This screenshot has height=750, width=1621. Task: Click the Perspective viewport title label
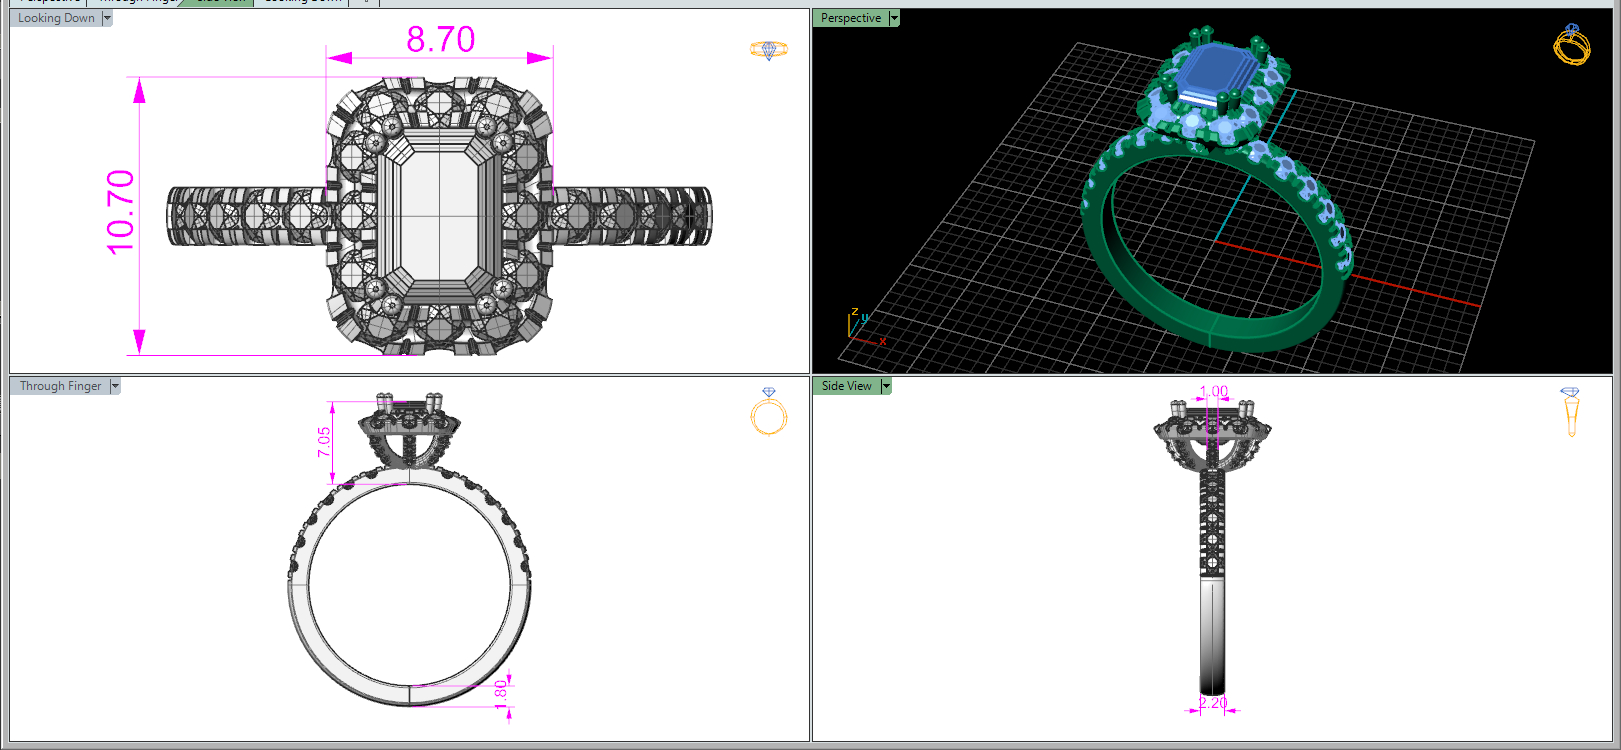click(851, 18)
